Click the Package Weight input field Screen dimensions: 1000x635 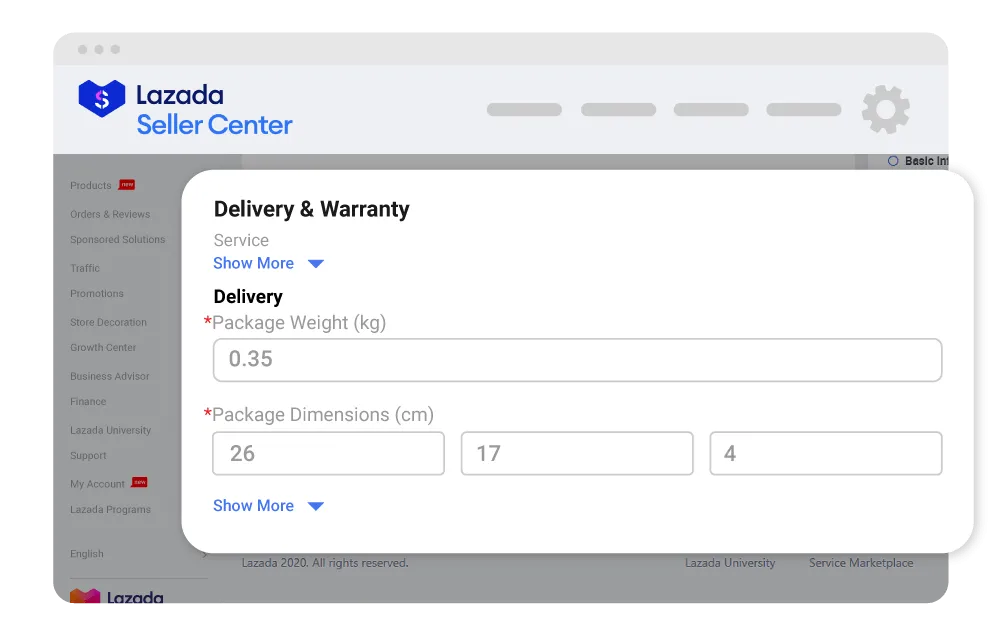point(577,360)
